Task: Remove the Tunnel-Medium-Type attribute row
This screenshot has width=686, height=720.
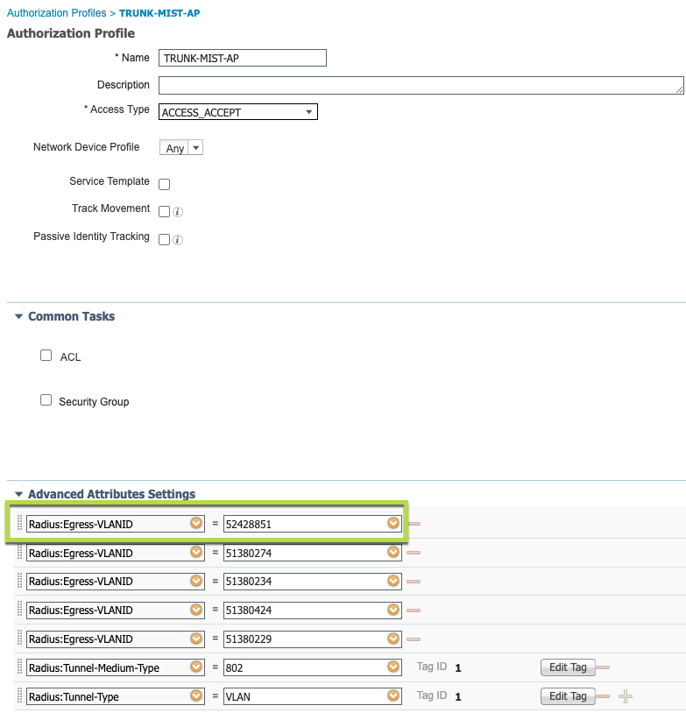Action: point(603,667)
